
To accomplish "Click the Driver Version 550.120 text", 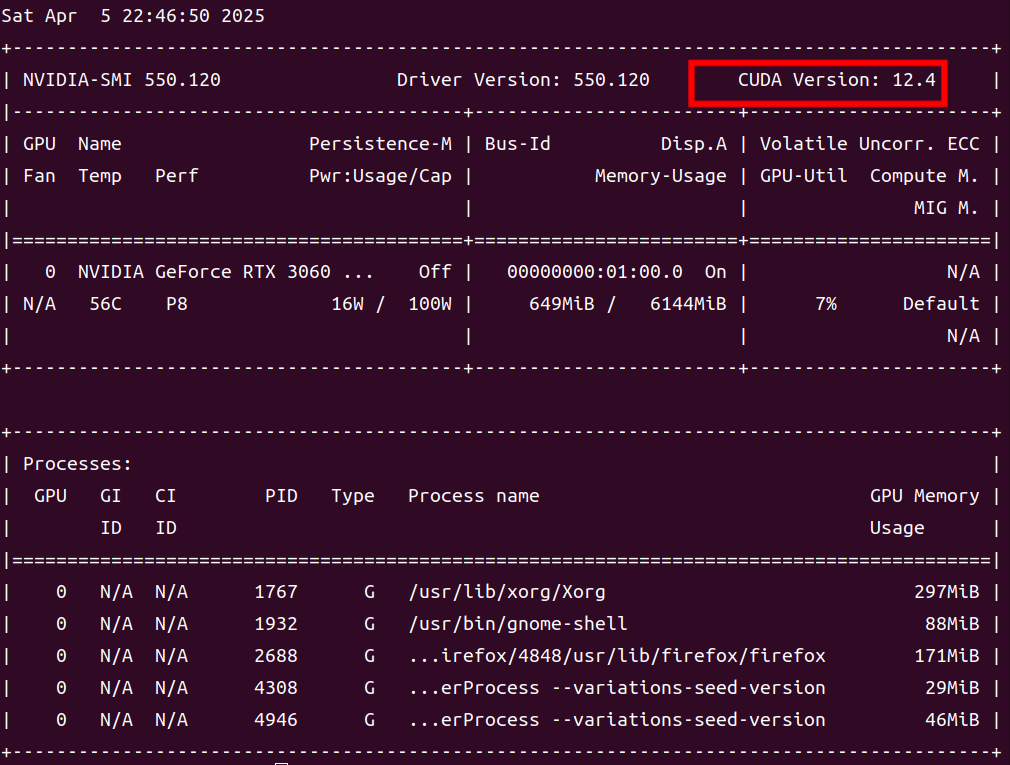I will click(x=523, y=80).
